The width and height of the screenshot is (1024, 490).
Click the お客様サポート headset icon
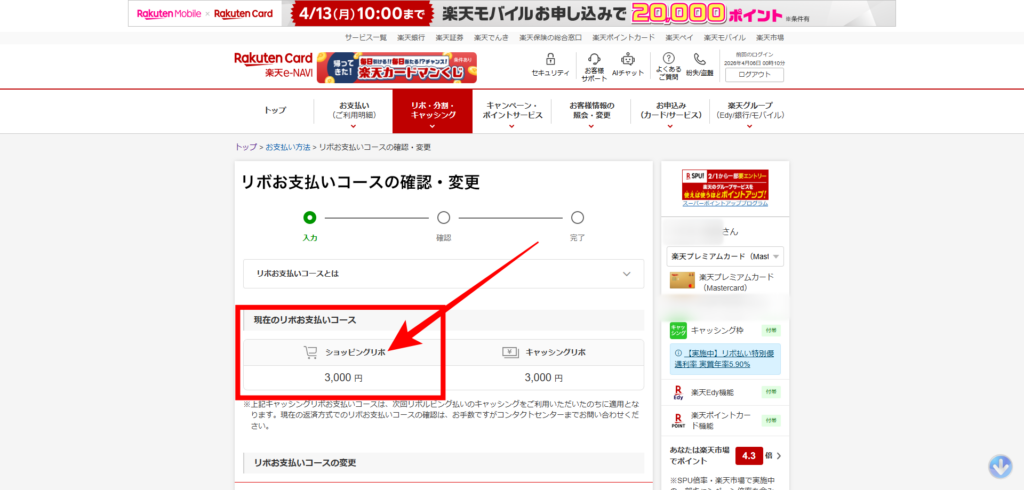point(594,60)
